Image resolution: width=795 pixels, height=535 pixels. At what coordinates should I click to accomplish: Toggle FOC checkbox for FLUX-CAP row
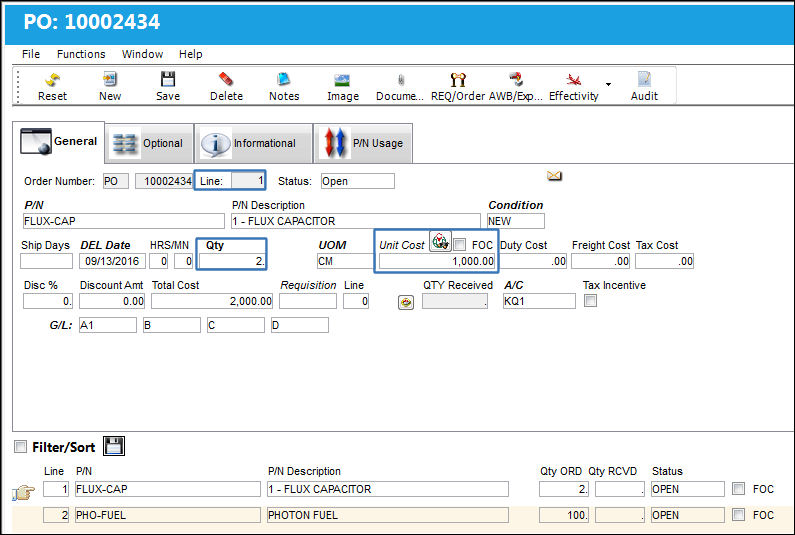(x=739, y=489)
